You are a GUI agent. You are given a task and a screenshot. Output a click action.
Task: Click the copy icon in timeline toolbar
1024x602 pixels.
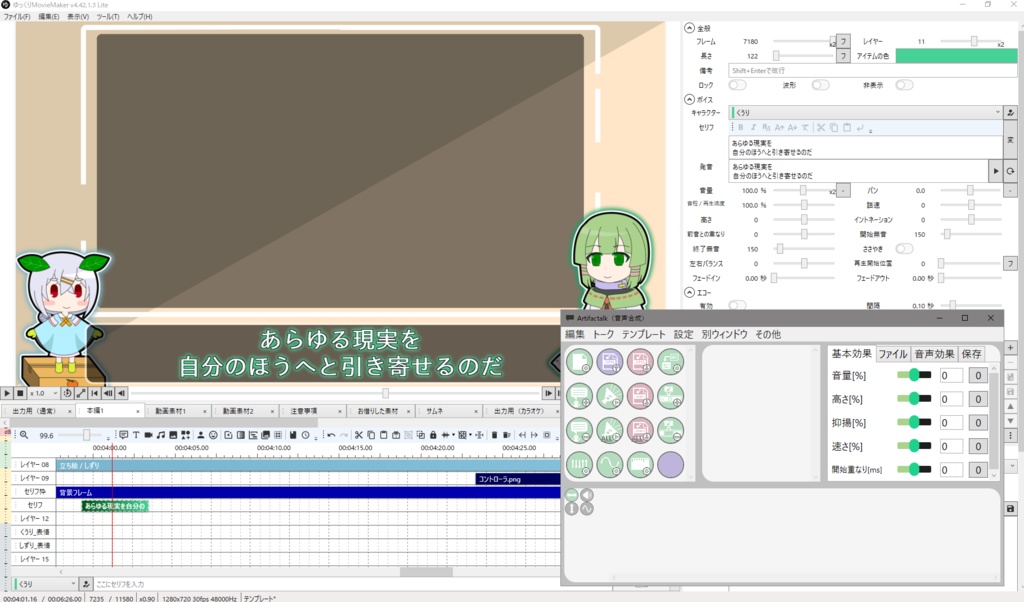point(371,435)
